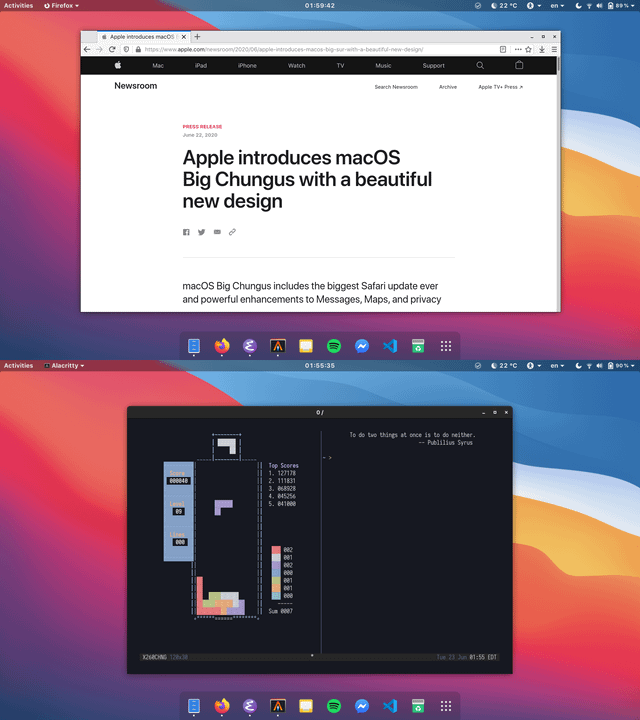This screenshot has width=640, height=720.
Task: Open Alacritty app menu in top panel
Action: (64, 366)
